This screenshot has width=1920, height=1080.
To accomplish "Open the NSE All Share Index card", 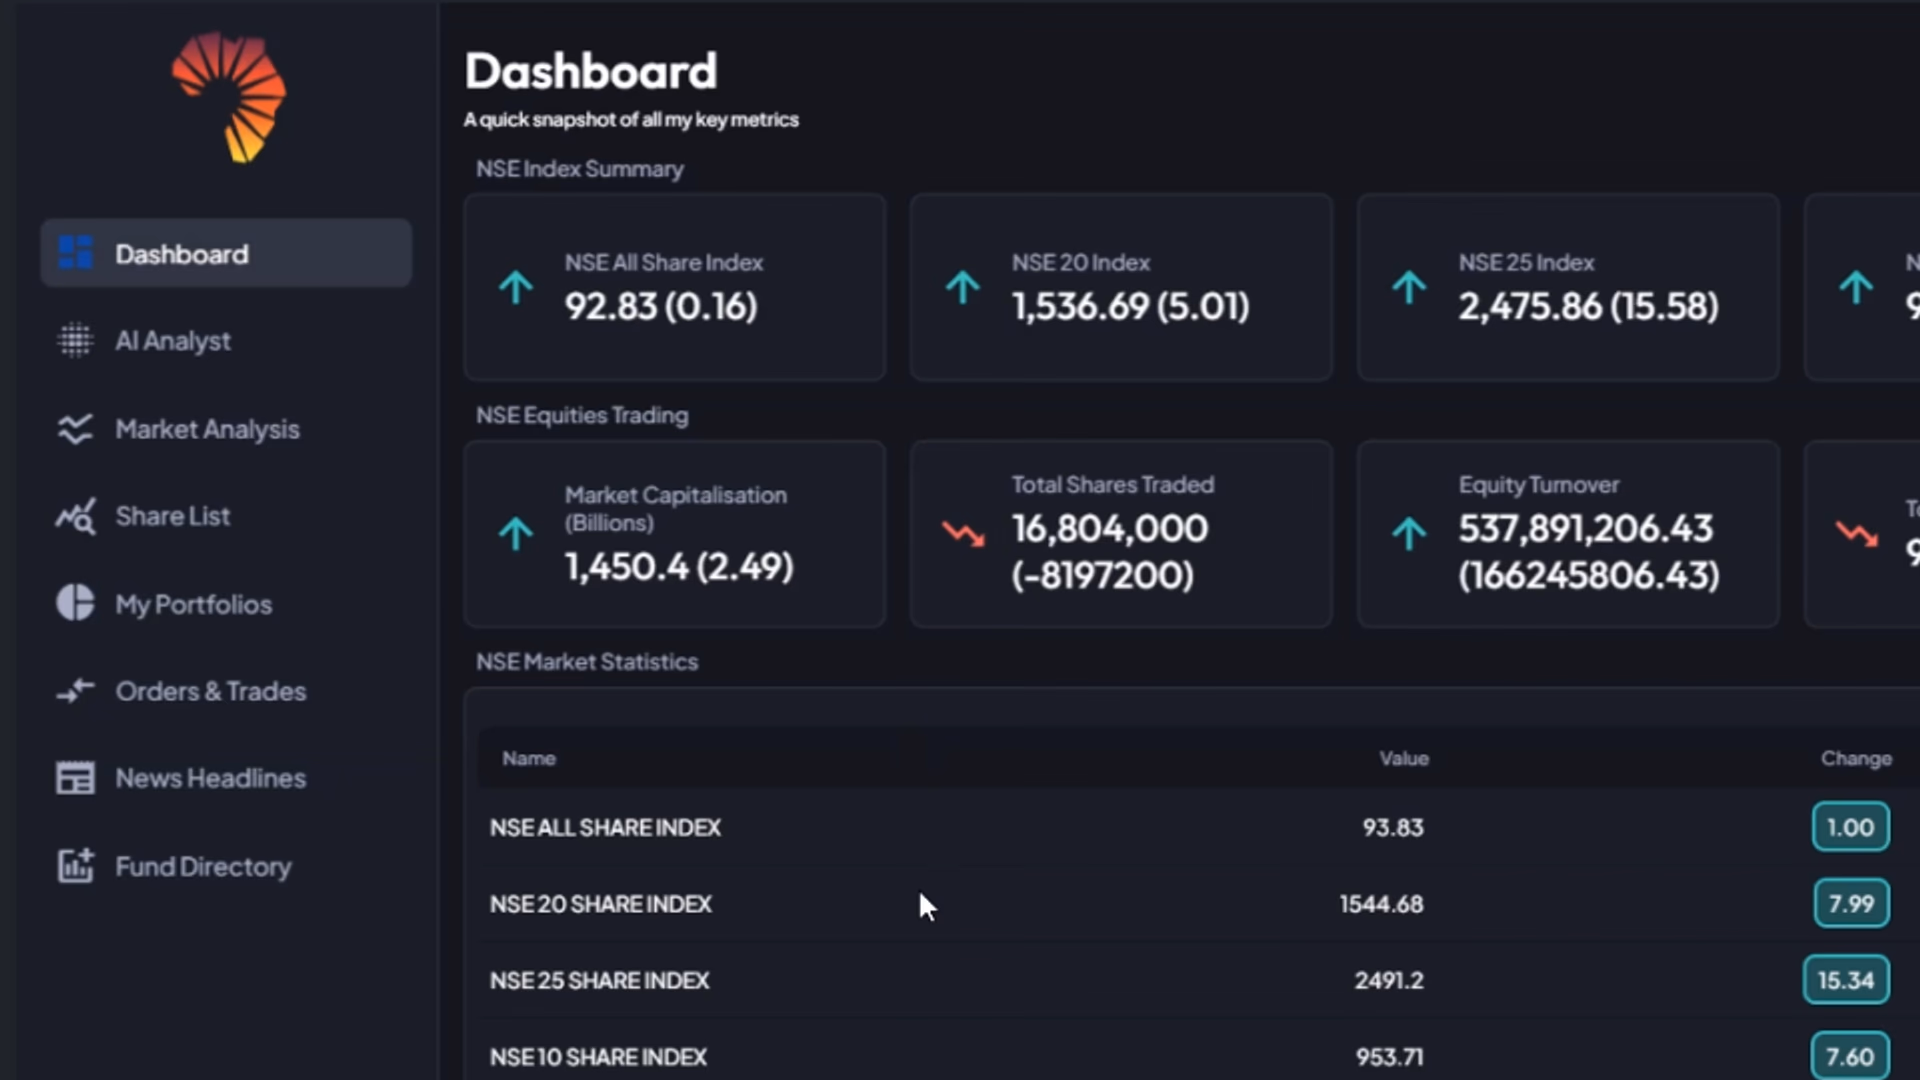I will pos(674,287).
